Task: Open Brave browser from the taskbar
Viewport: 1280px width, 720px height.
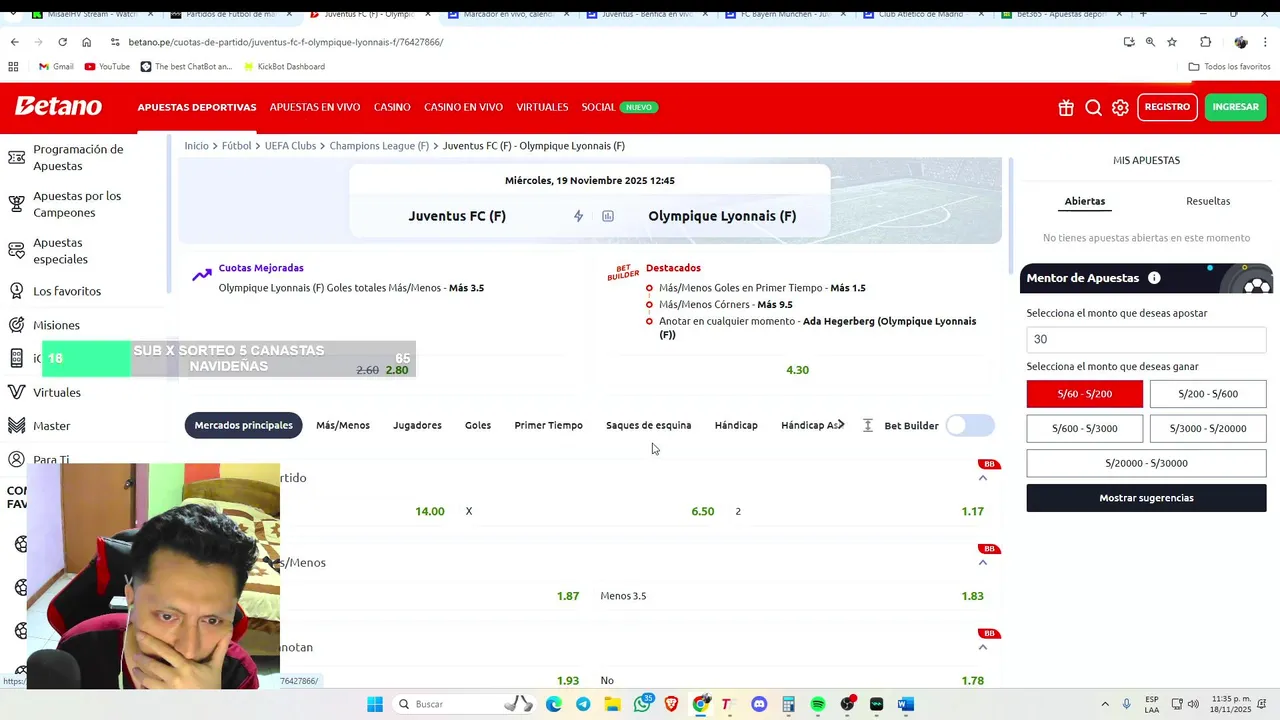Action: [671, 704]
